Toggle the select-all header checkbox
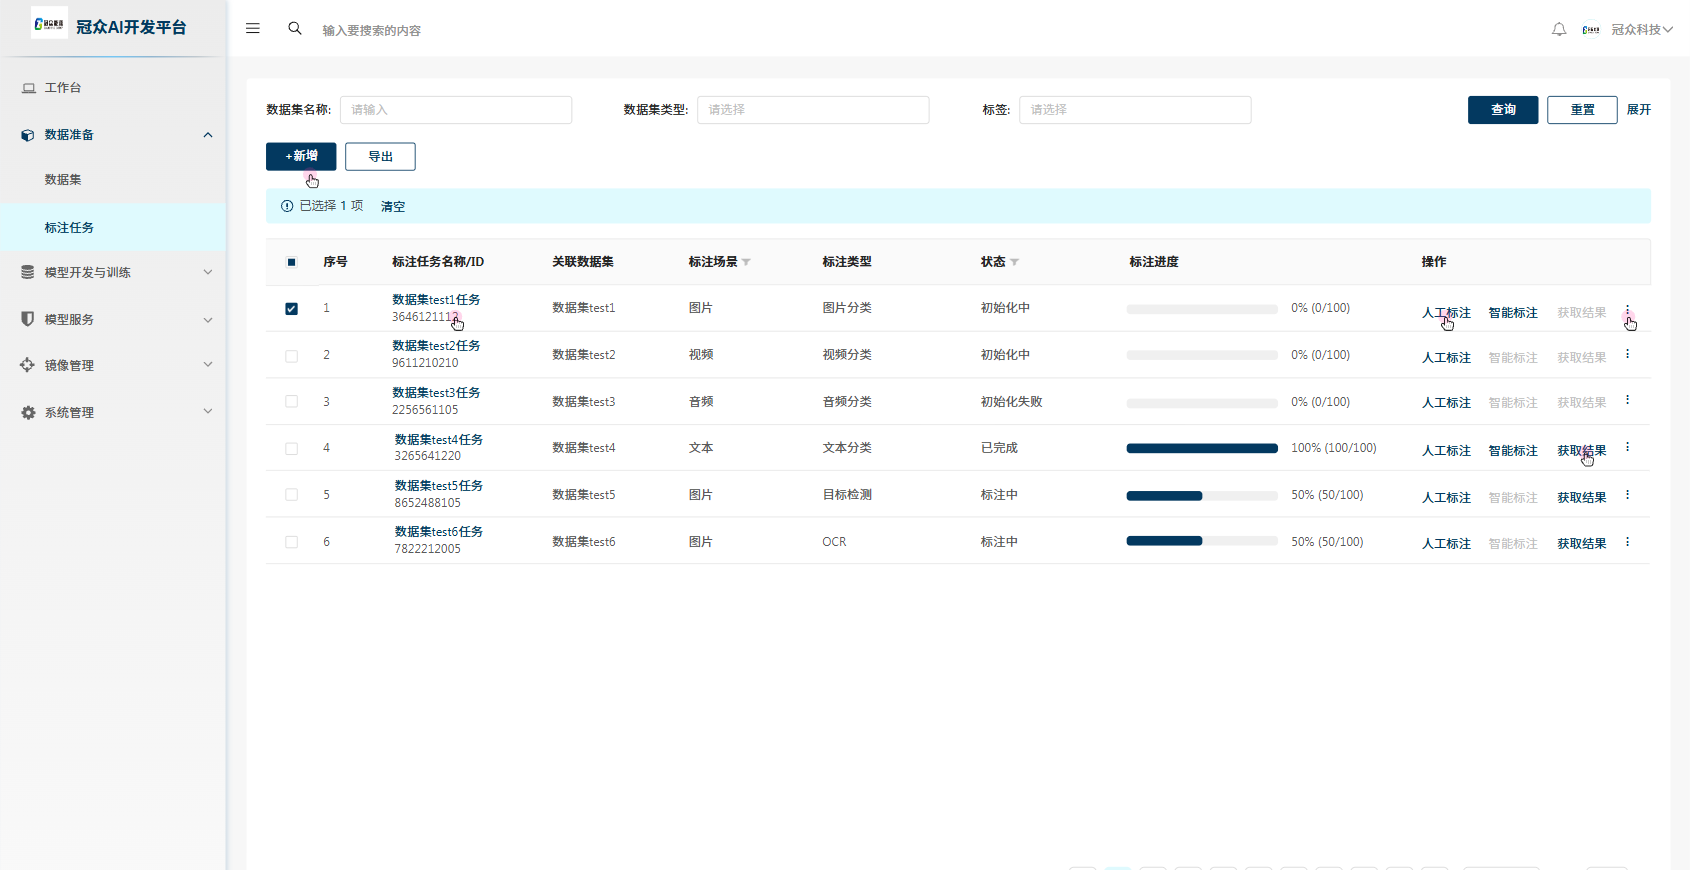The width and height of the screenshot is (1690, 870). tap(291, 262)
